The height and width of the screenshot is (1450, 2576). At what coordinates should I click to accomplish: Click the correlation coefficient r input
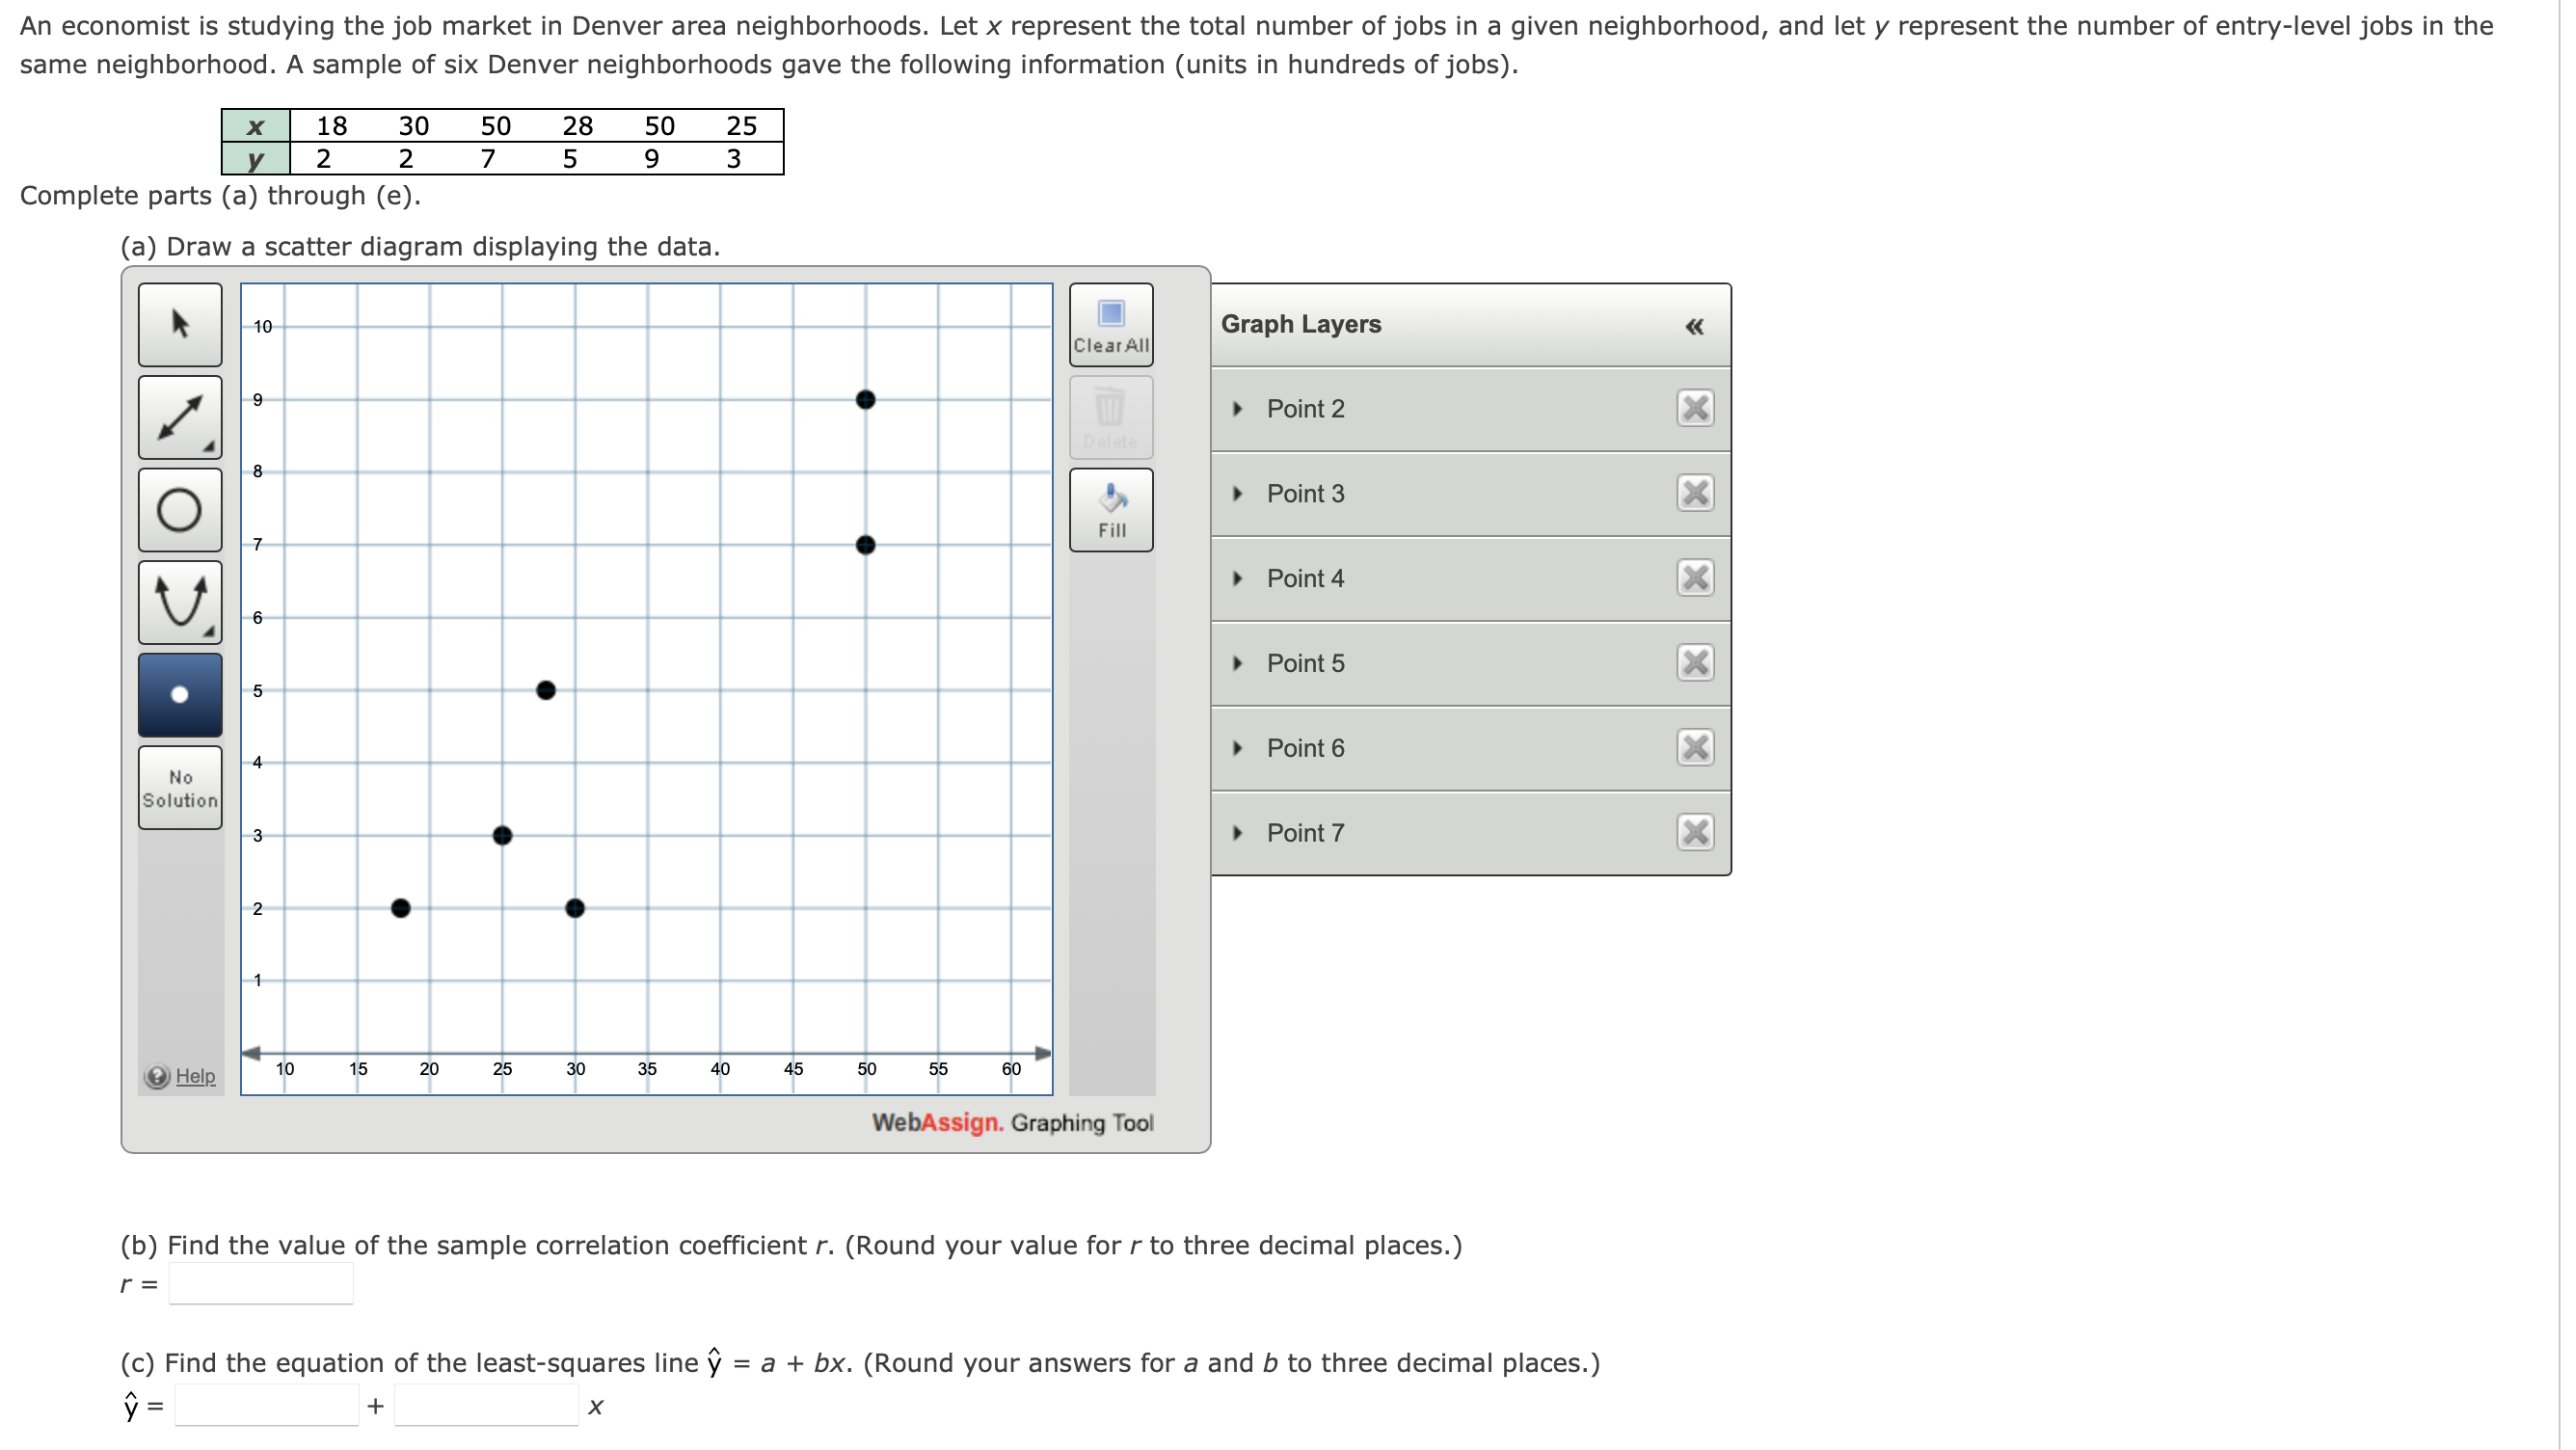(x=261, y=1284)
